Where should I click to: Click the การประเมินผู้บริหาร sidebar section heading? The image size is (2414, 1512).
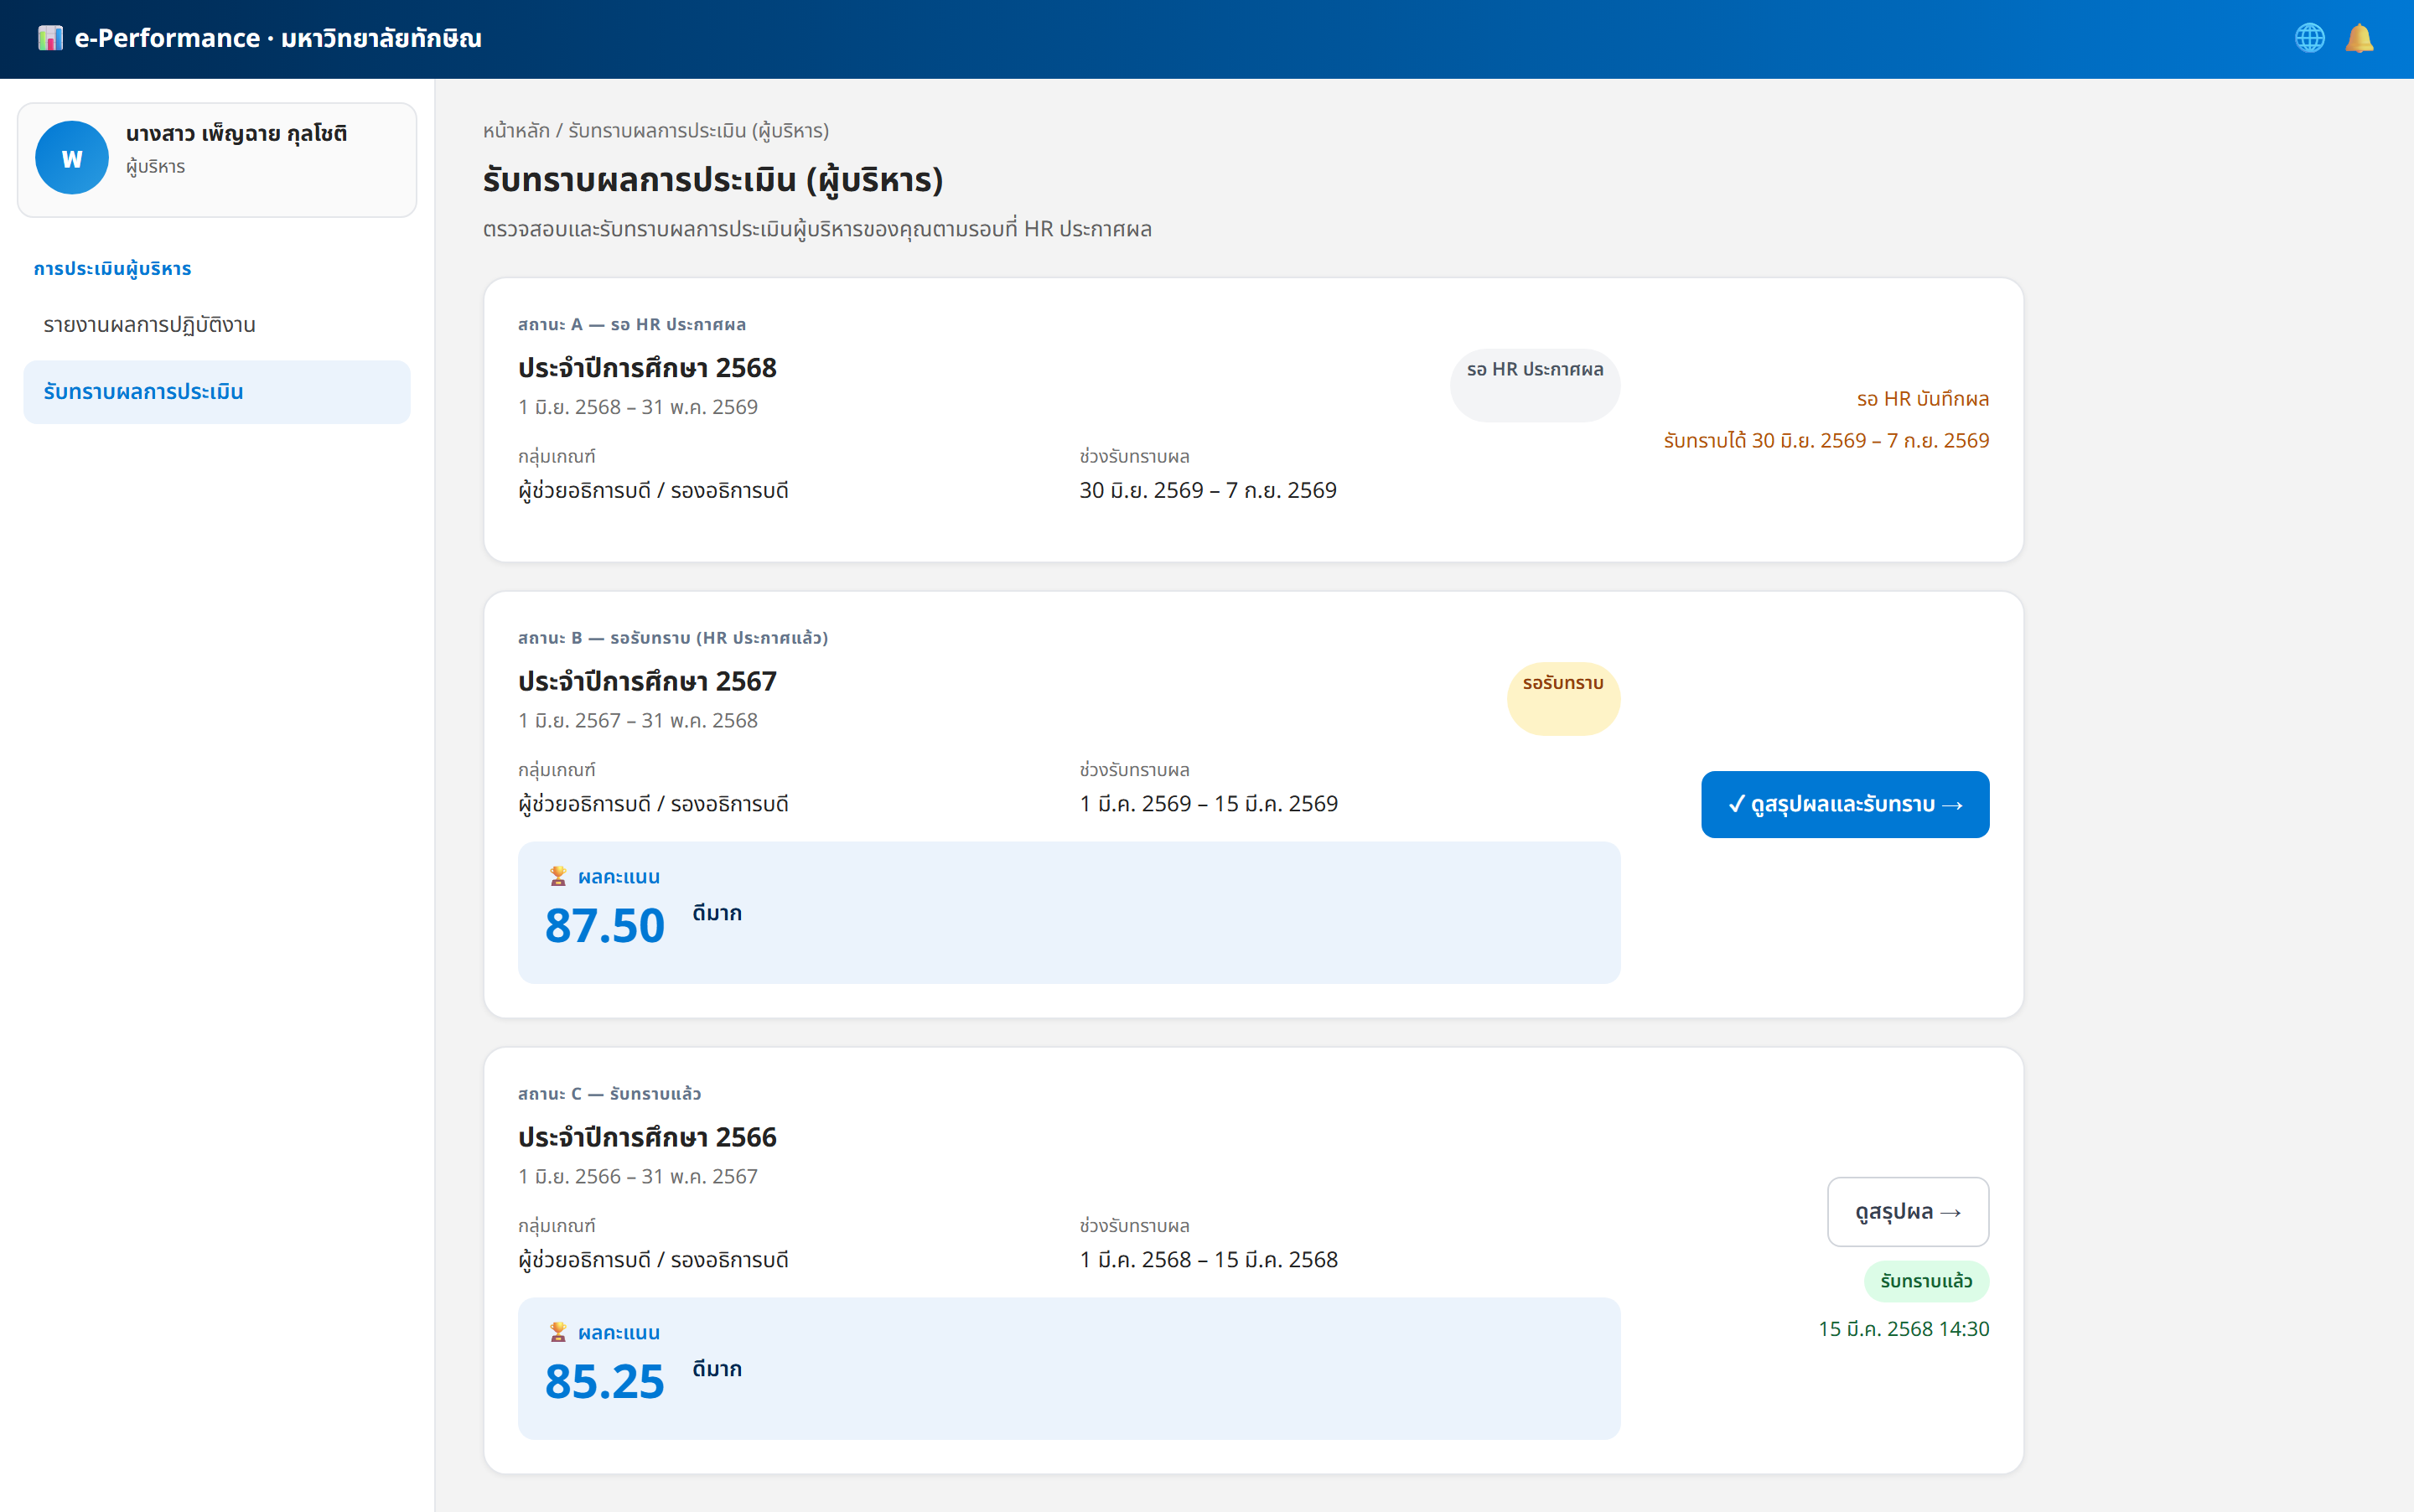point(112,269)
